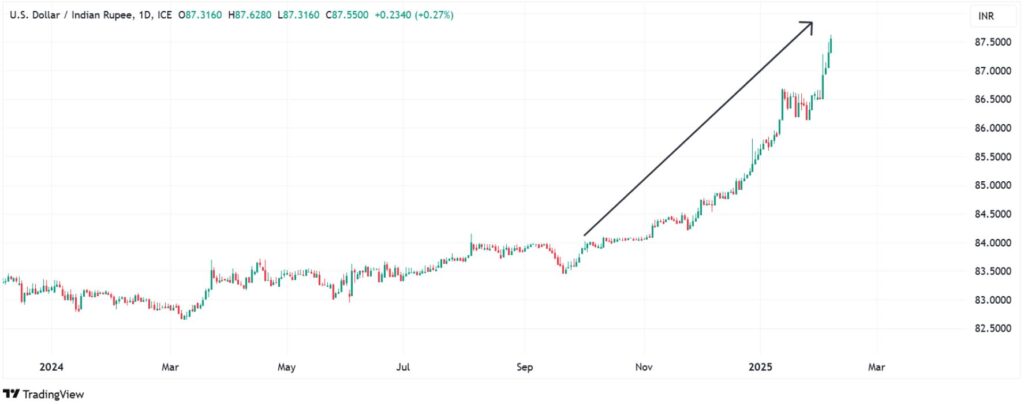
Task: Click the Nov marker on time axis
Action: 645,366
